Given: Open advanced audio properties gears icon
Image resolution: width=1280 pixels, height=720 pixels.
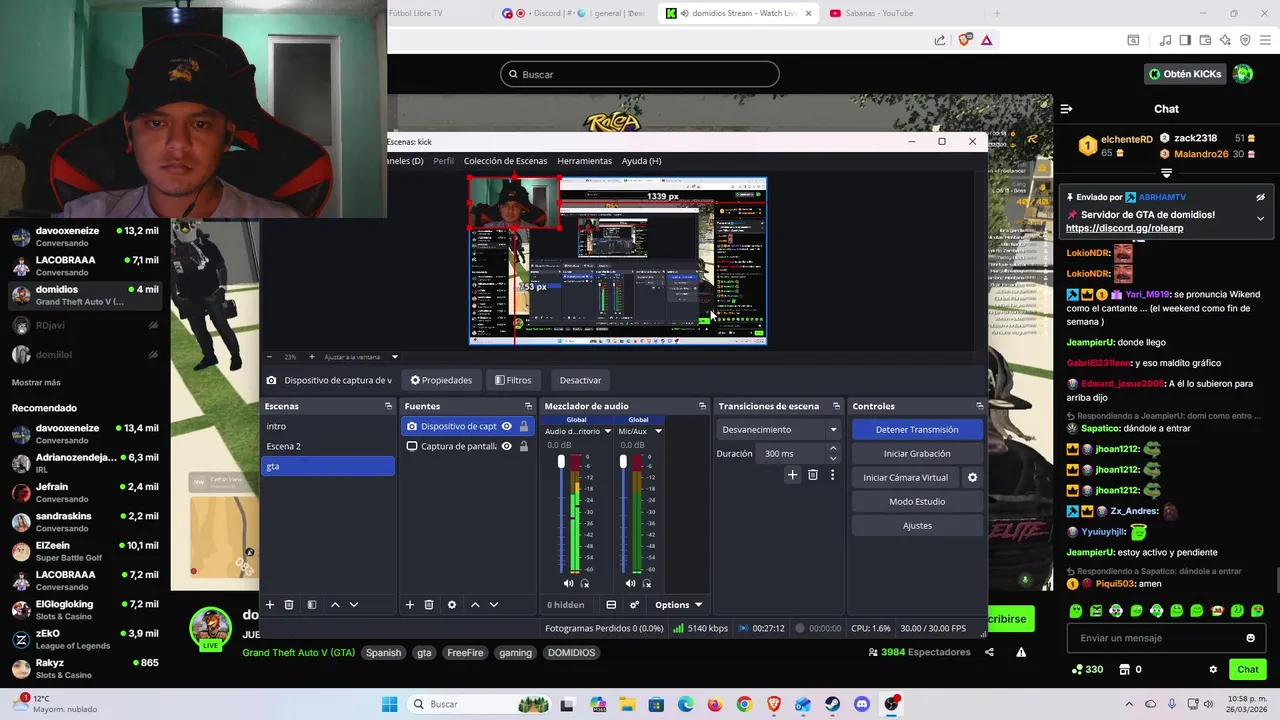Looking at the screenshot, I should click(634, 605).
